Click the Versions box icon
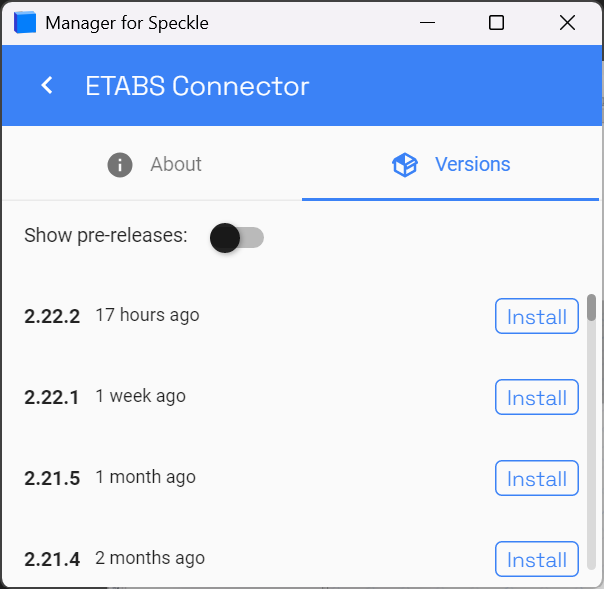The height and width of the screenshot is (589, 604). coord(404,164)
